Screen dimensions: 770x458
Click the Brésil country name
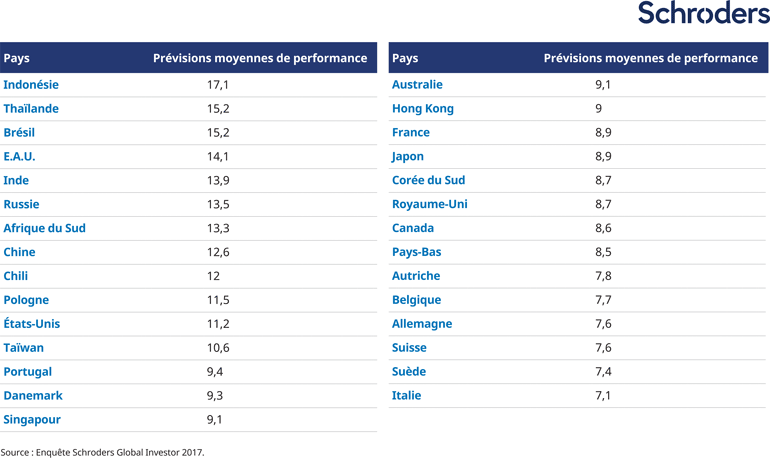point(19,133)
